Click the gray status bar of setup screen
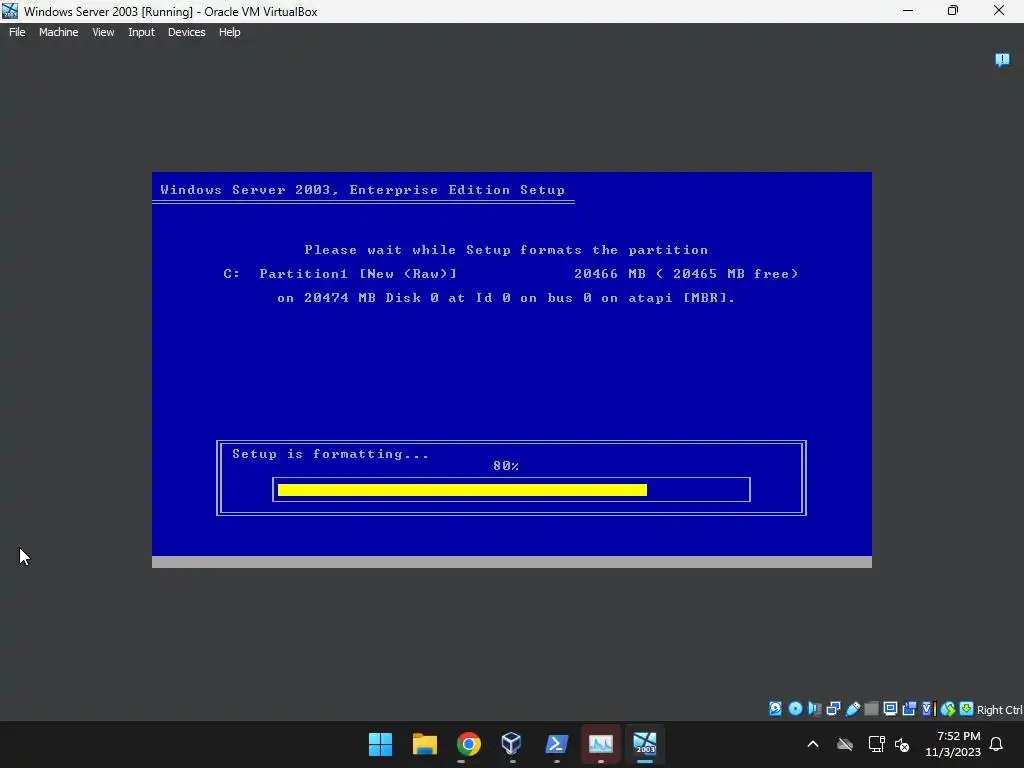The image size is (1024, 768). (x=512, y=562)
